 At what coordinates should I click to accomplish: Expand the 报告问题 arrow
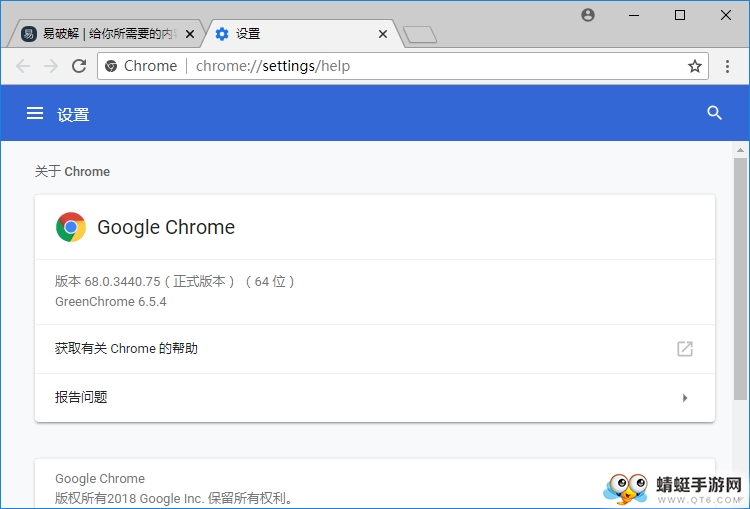coord(685,398)
